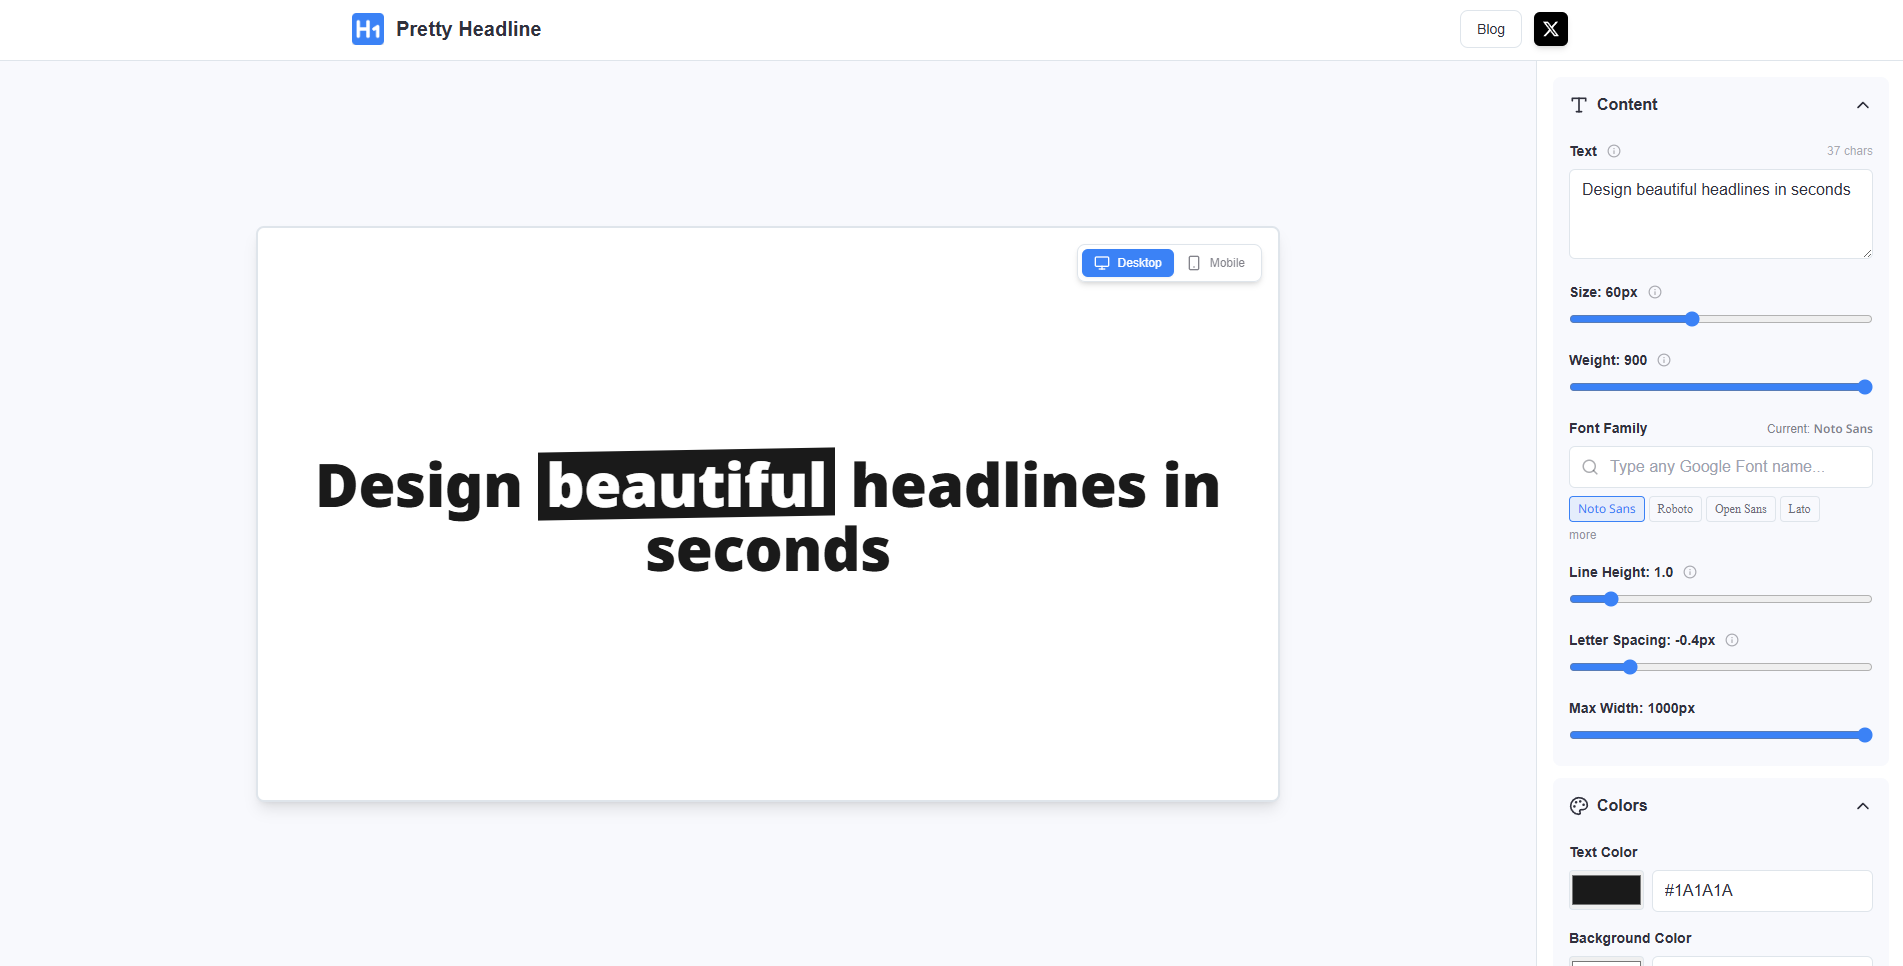Viewport: 1903px width, 966px height.
Task: Click the Max Width slider handle
Action: coord(1863,735)
